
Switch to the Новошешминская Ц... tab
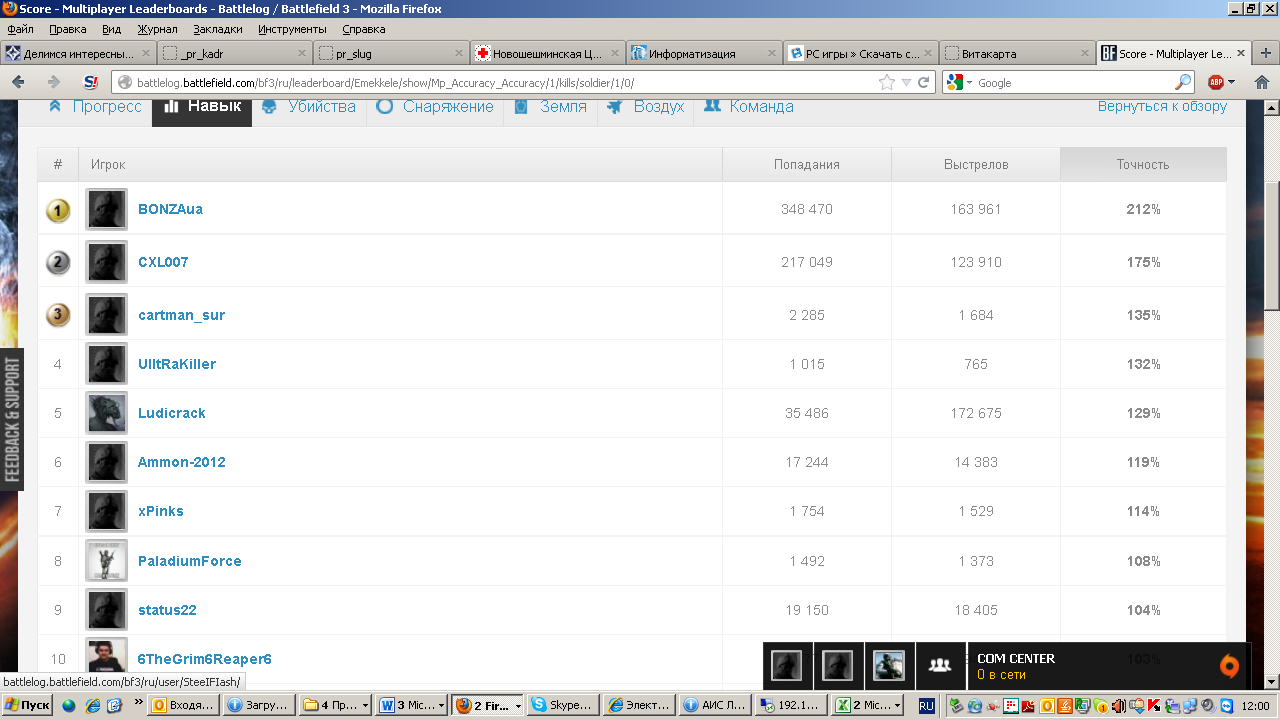[547, 54]
